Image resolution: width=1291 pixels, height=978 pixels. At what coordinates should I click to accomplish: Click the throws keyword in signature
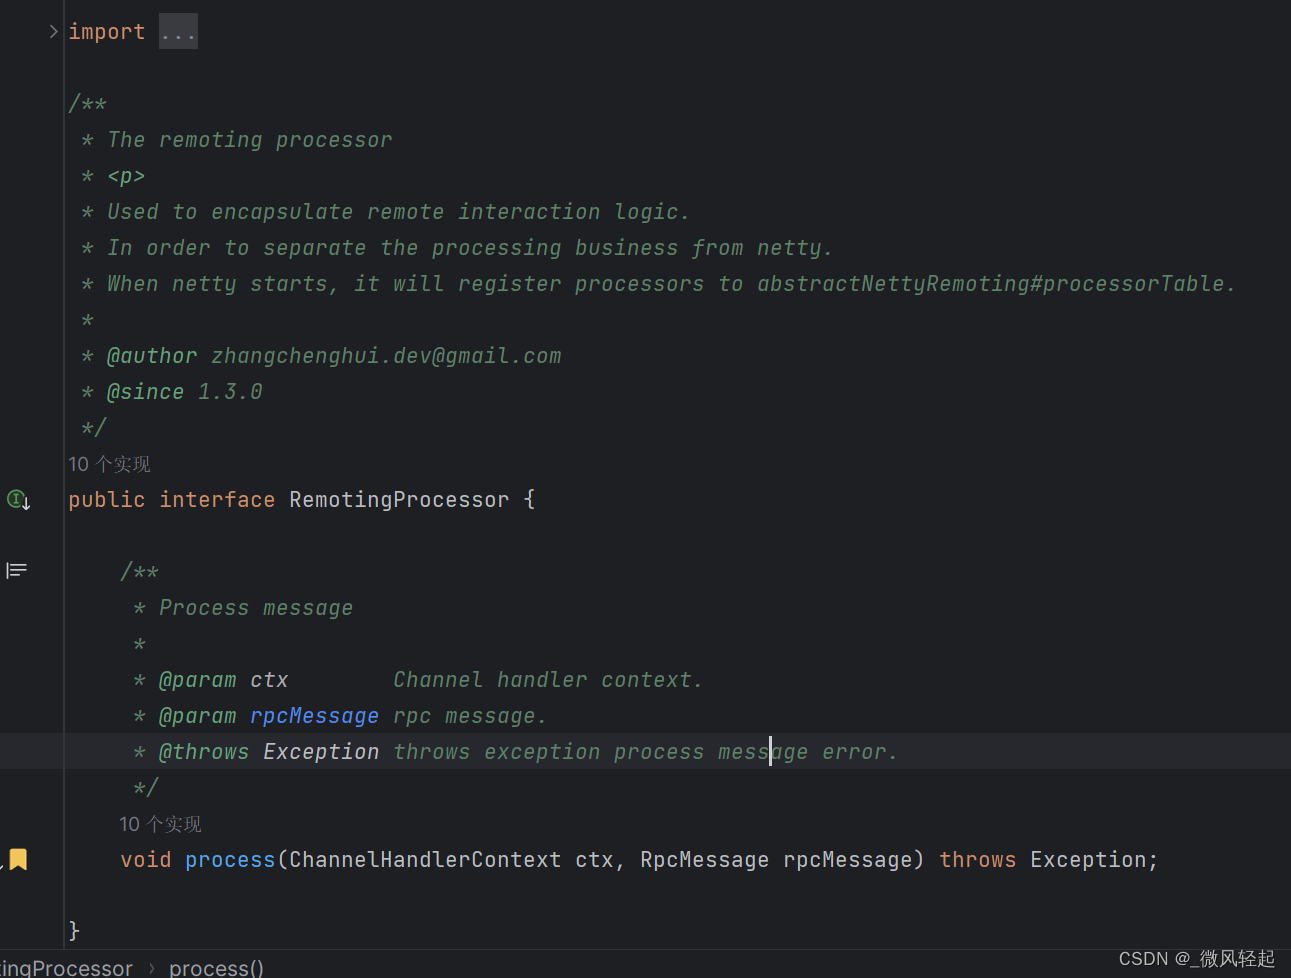tap(977, 860)
